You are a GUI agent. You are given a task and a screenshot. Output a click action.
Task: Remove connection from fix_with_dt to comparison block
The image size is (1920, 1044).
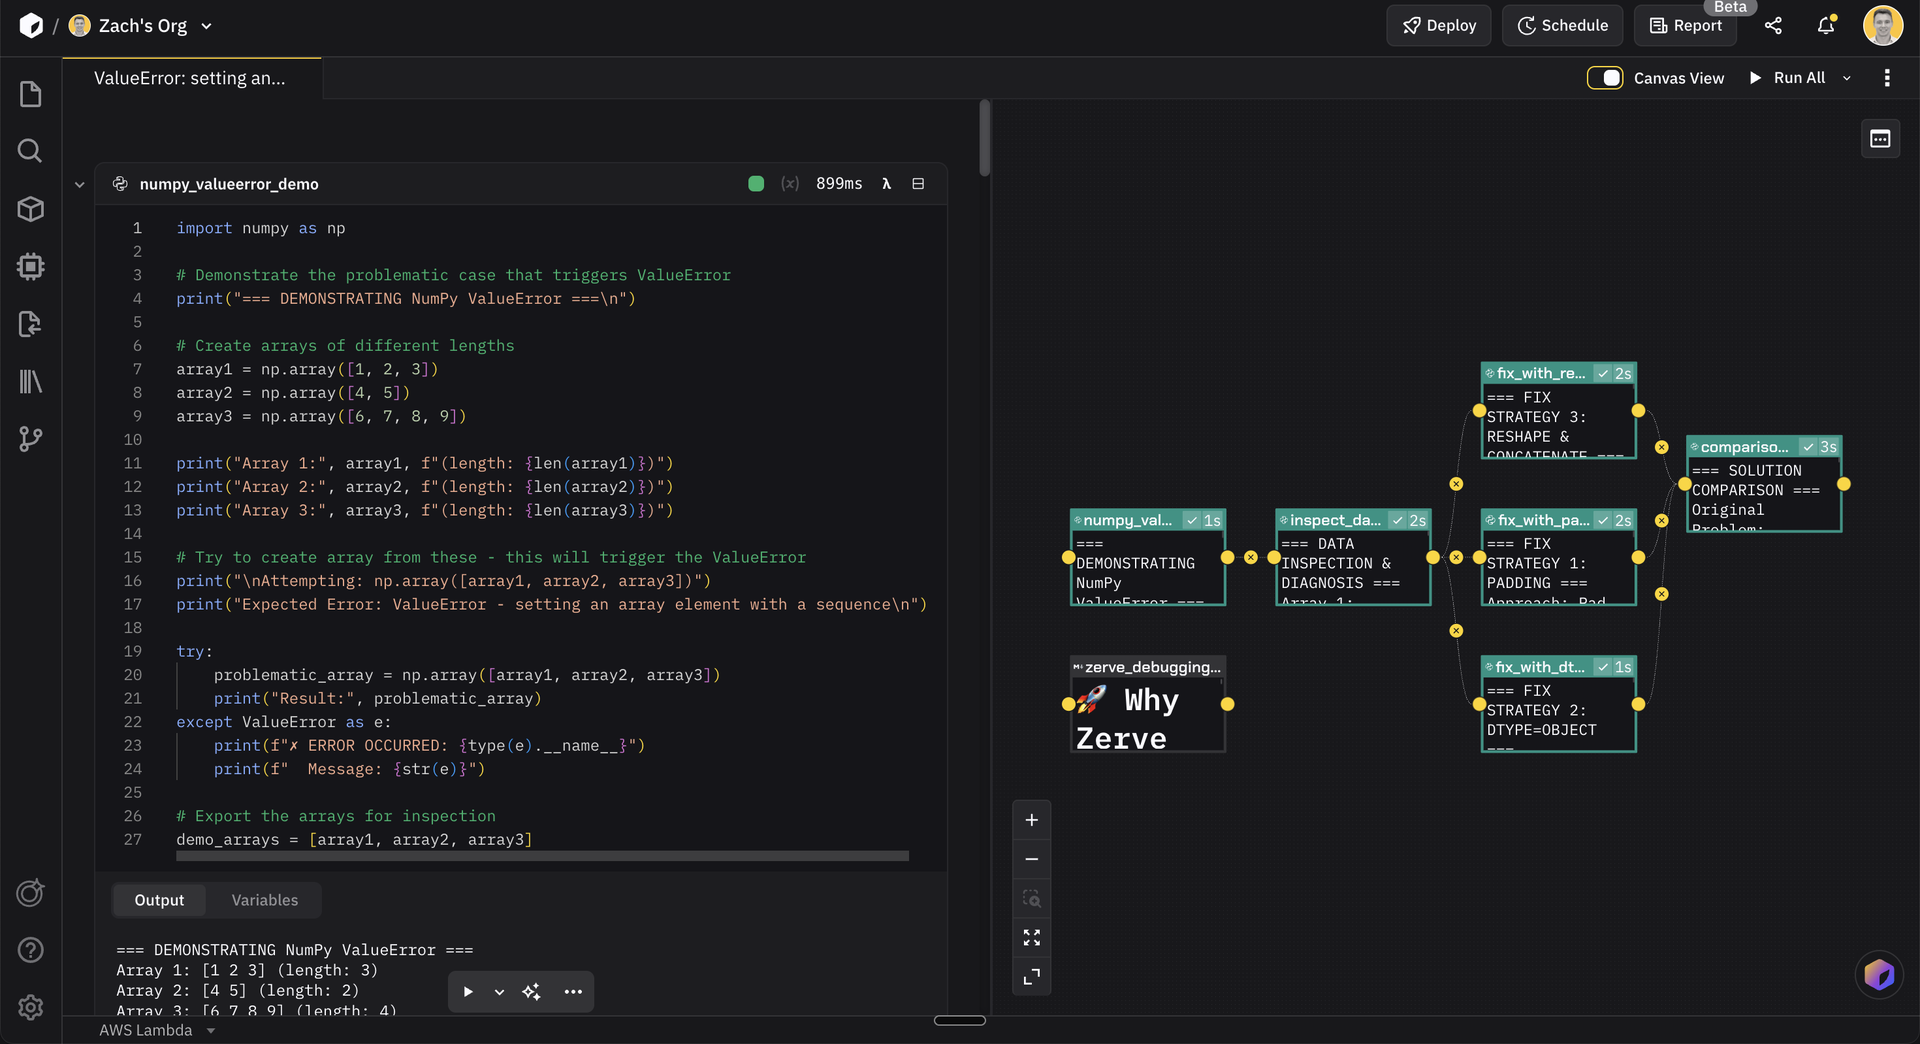1661,594
